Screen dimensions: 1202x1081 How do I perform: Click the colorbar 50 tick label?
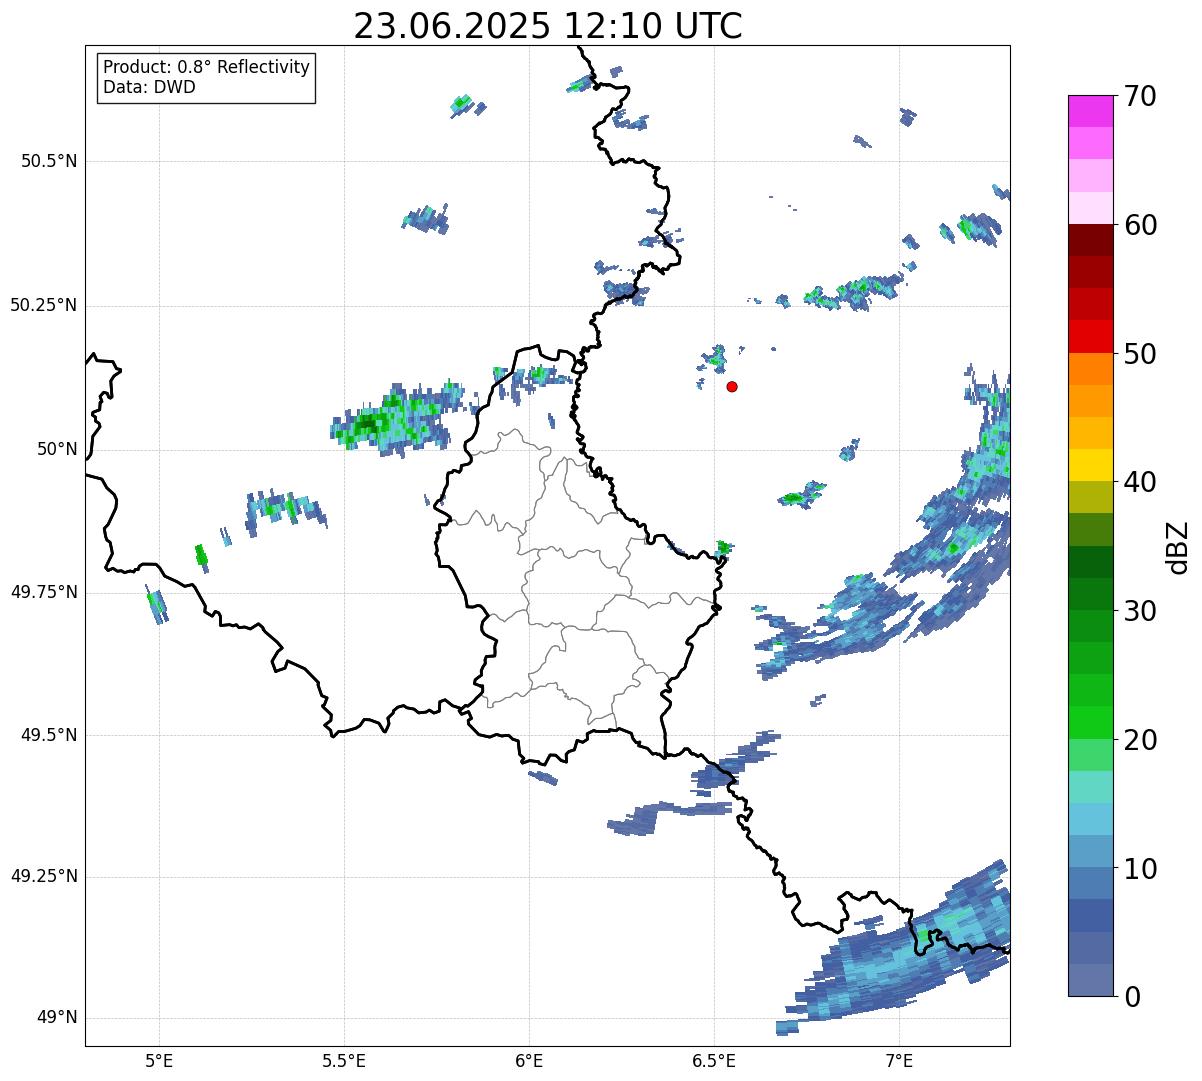coord(1140,354)
